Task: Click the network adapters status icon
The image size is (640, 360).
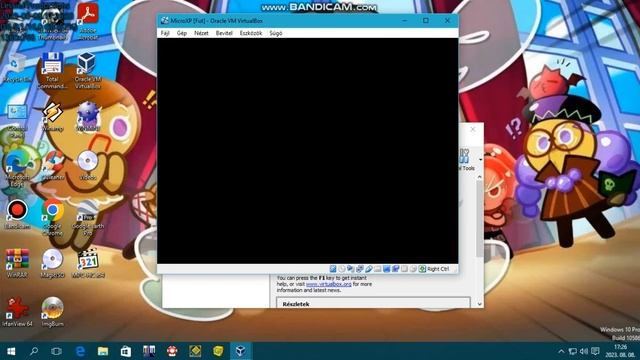Action: pyautogui.click(x=360, y=269)
